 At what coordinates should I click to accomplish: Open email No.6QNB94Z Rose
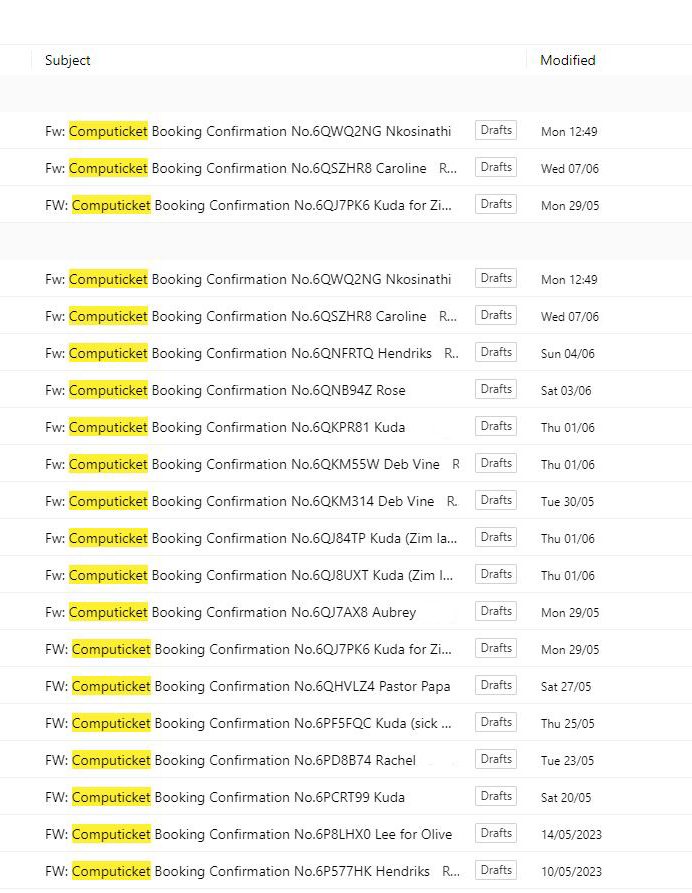point(248,390)
